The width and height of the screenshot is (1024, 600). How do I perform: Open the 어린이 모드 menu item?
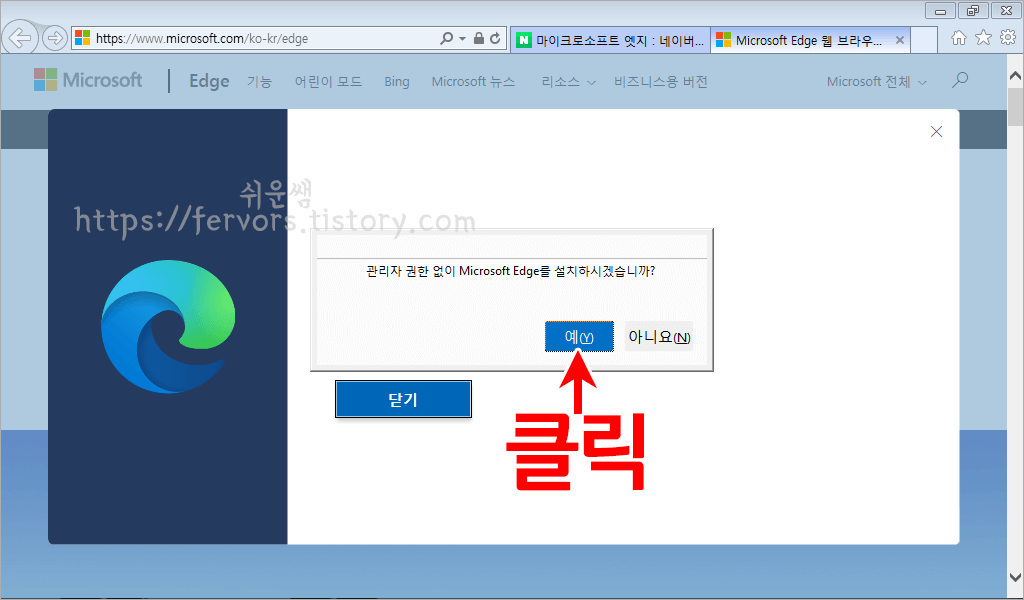328,82
